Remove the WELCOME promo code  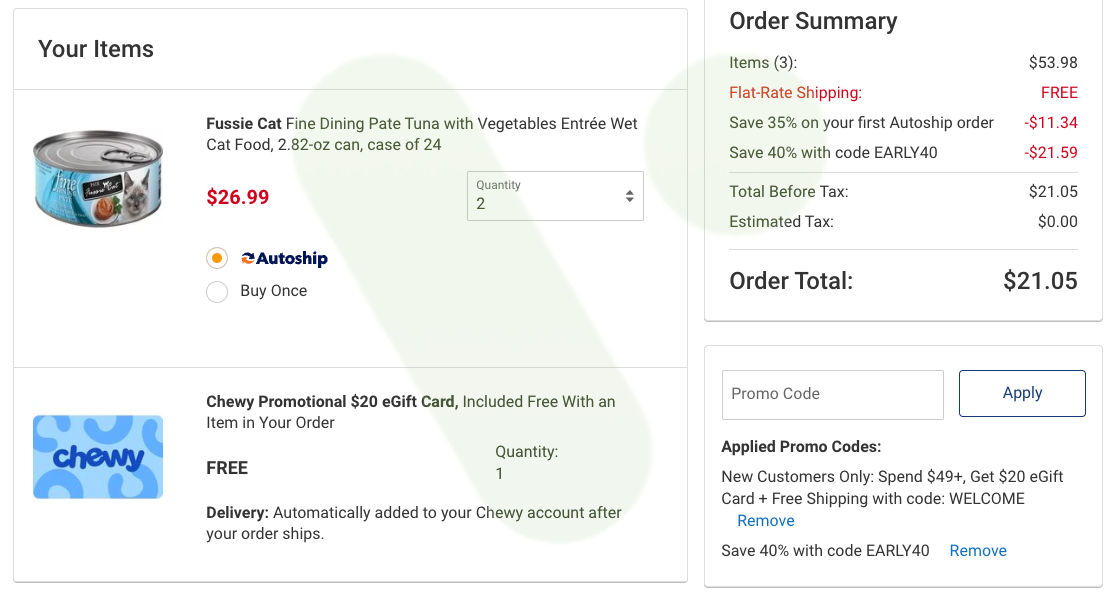766,521
